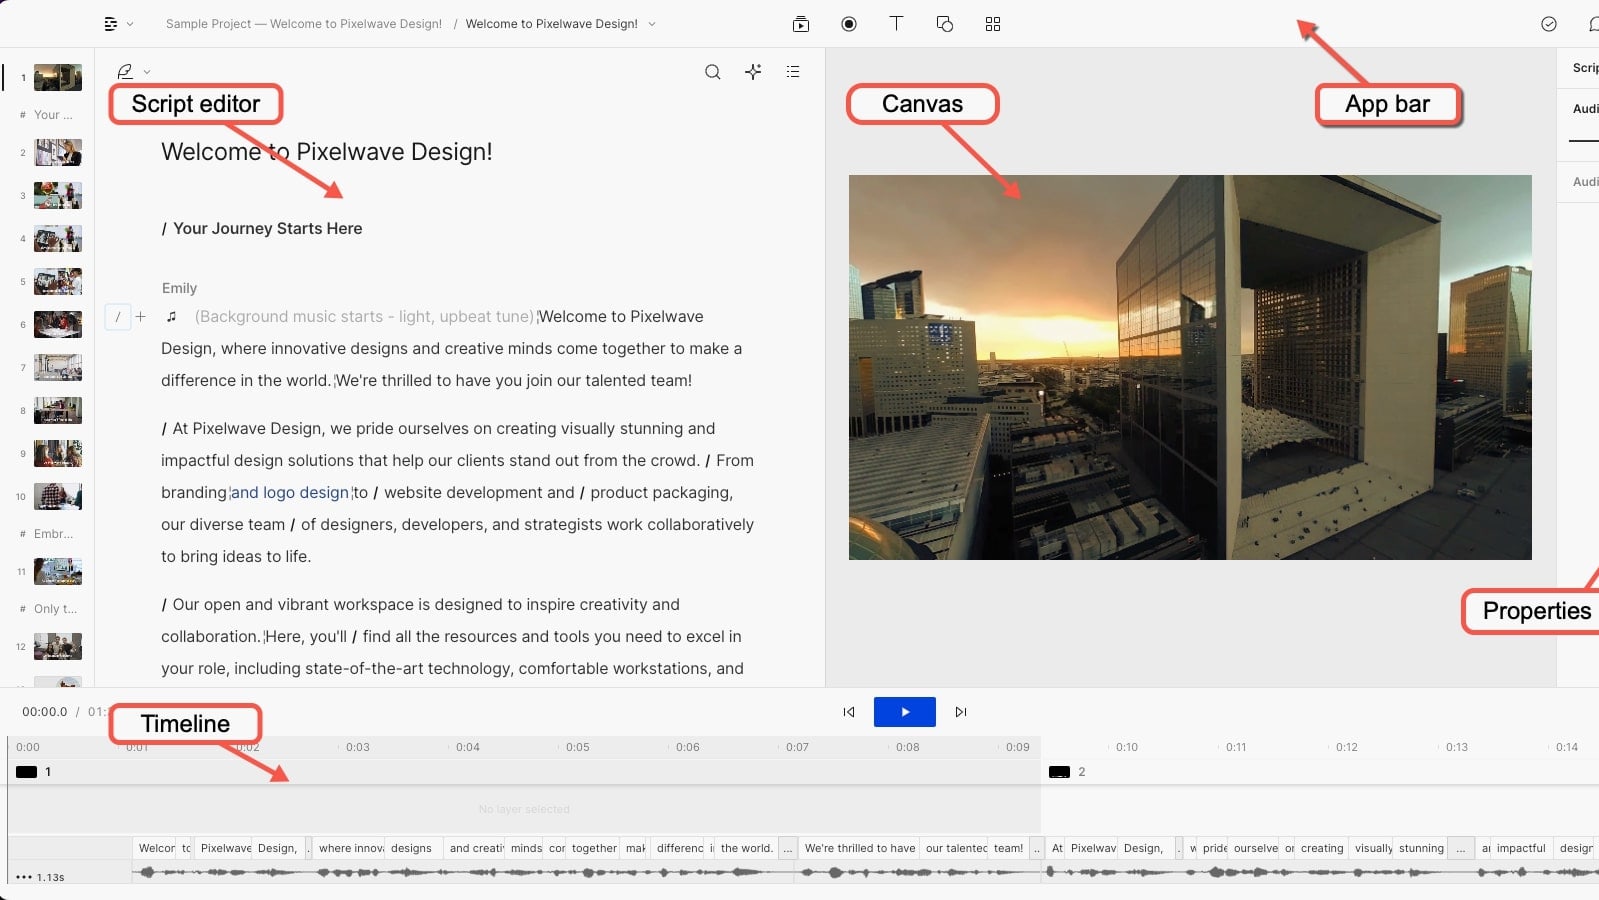Expand the chevron next to main menu icon
The width and height of the screenshot is (1599, 900).
130,24
